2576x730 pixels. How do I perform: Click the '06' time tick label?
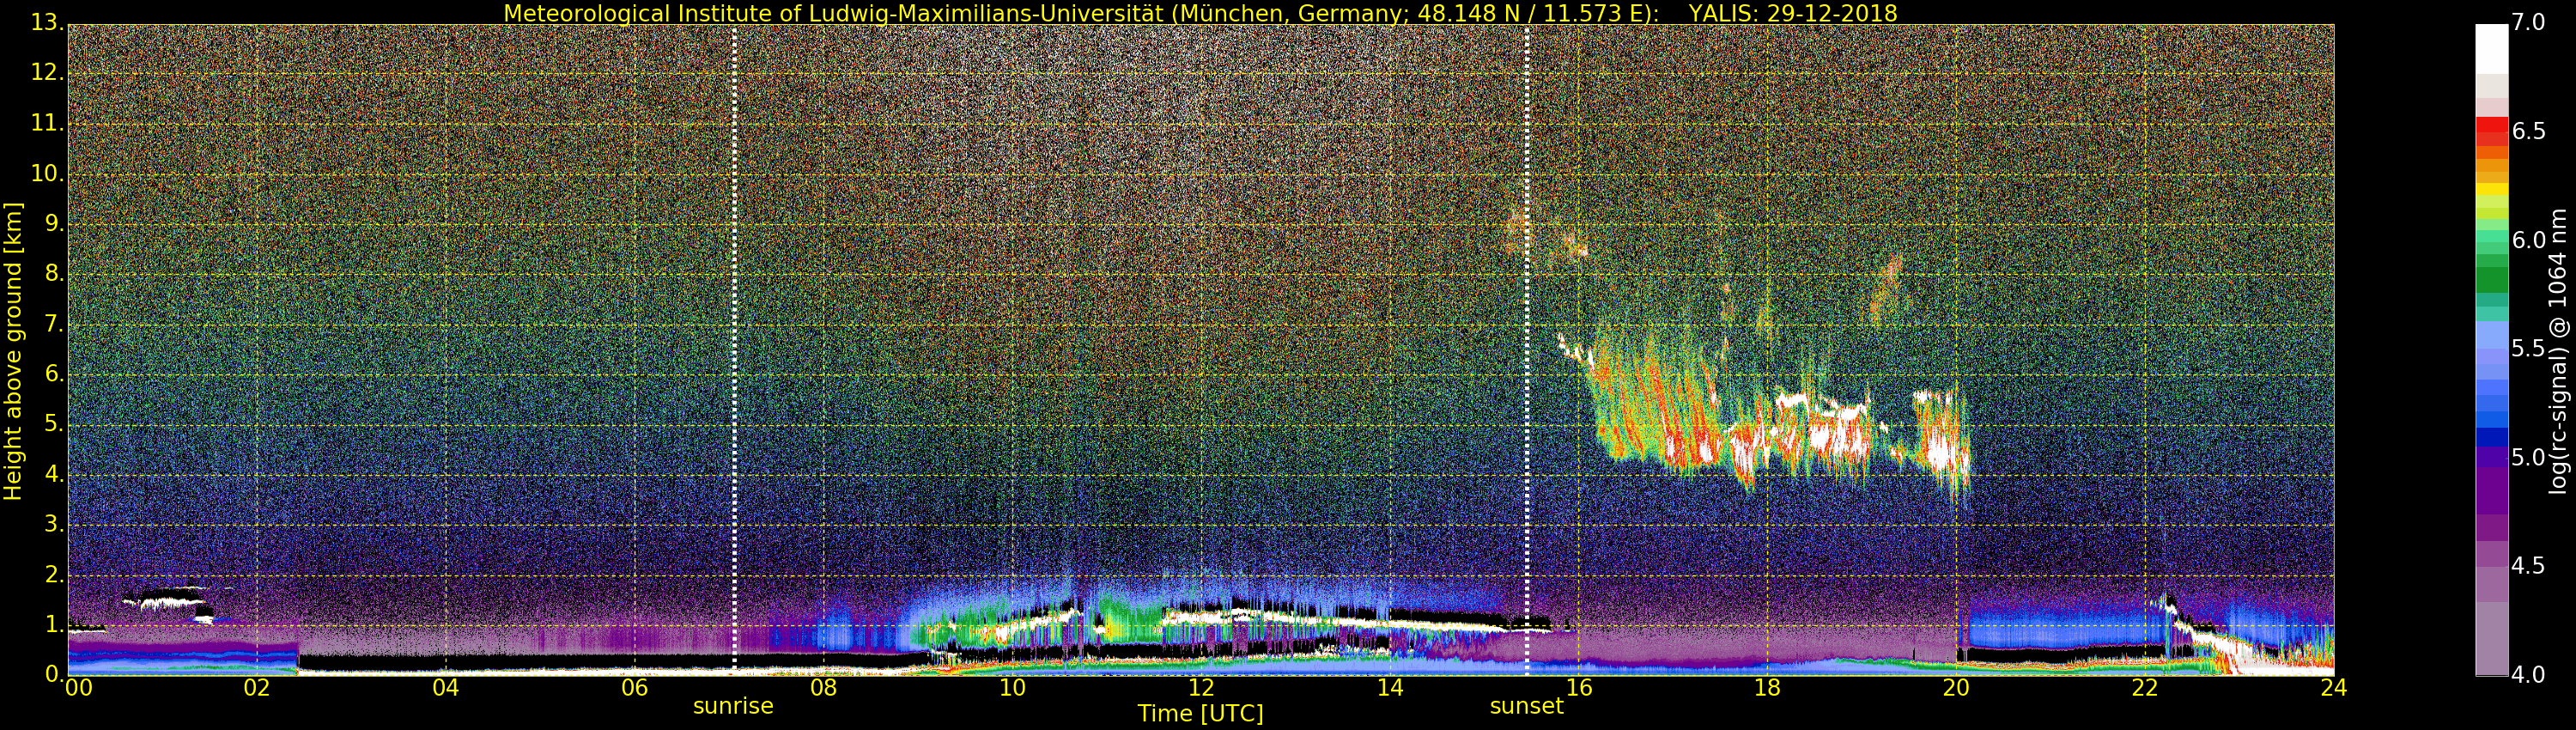pos(635,687)
